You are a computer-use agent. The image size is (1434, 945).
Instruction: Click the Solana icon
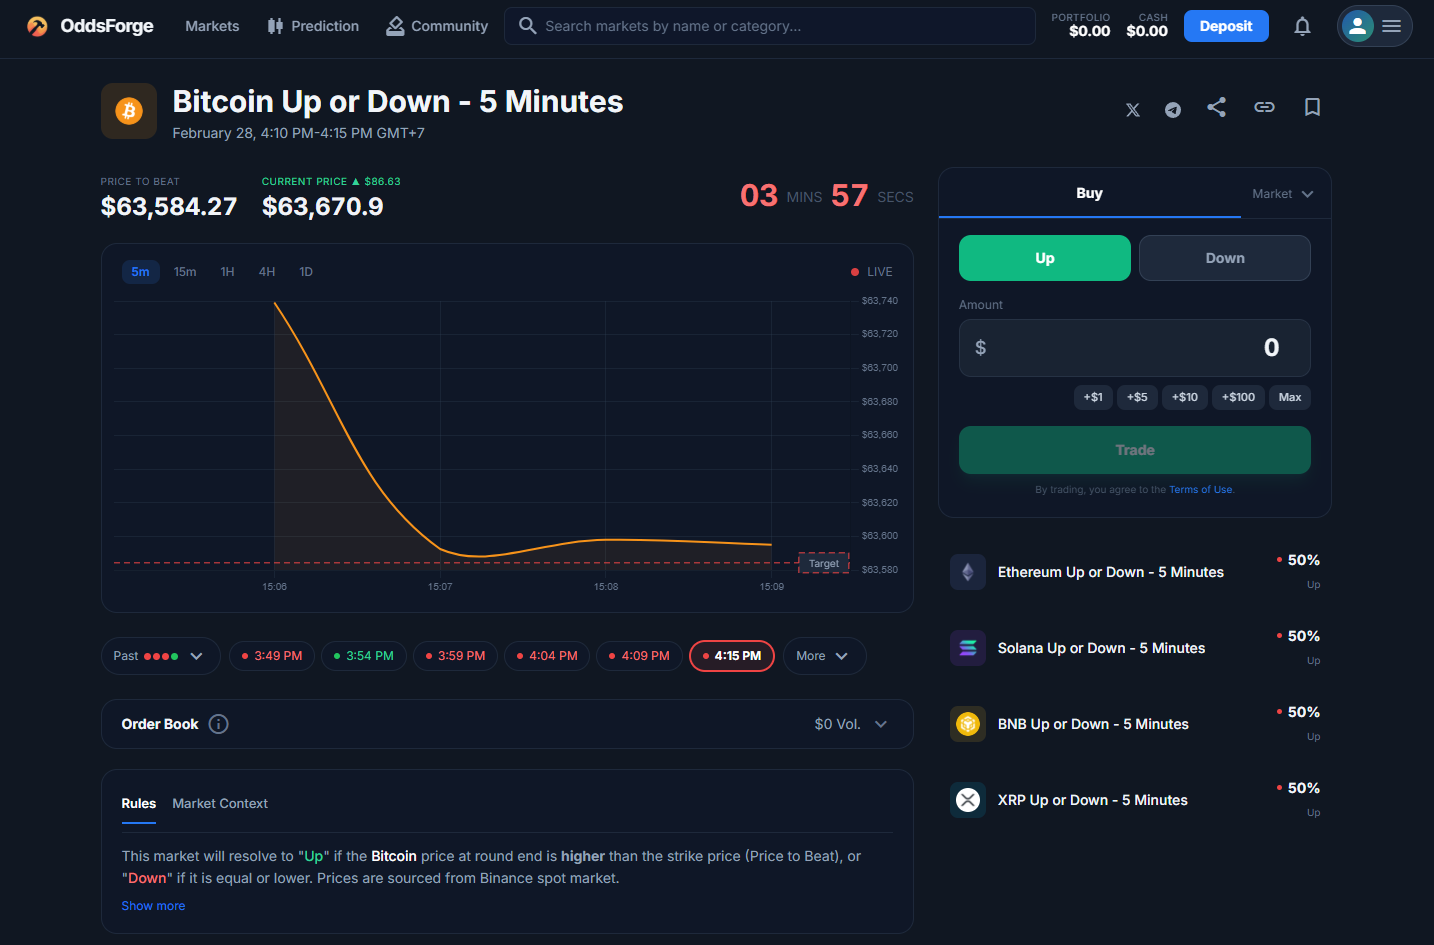[x=968, y=648]
